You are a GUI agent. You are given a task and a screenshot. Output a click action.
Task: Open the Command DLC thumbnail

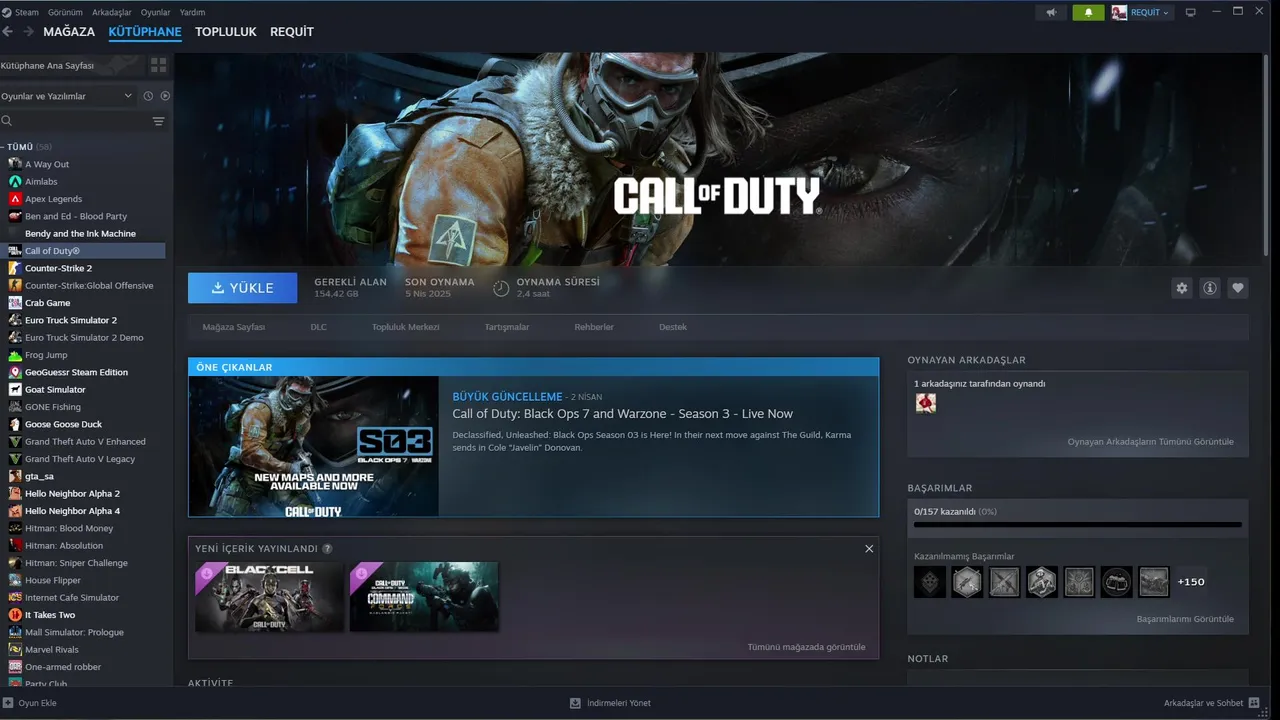coord(424,597)
